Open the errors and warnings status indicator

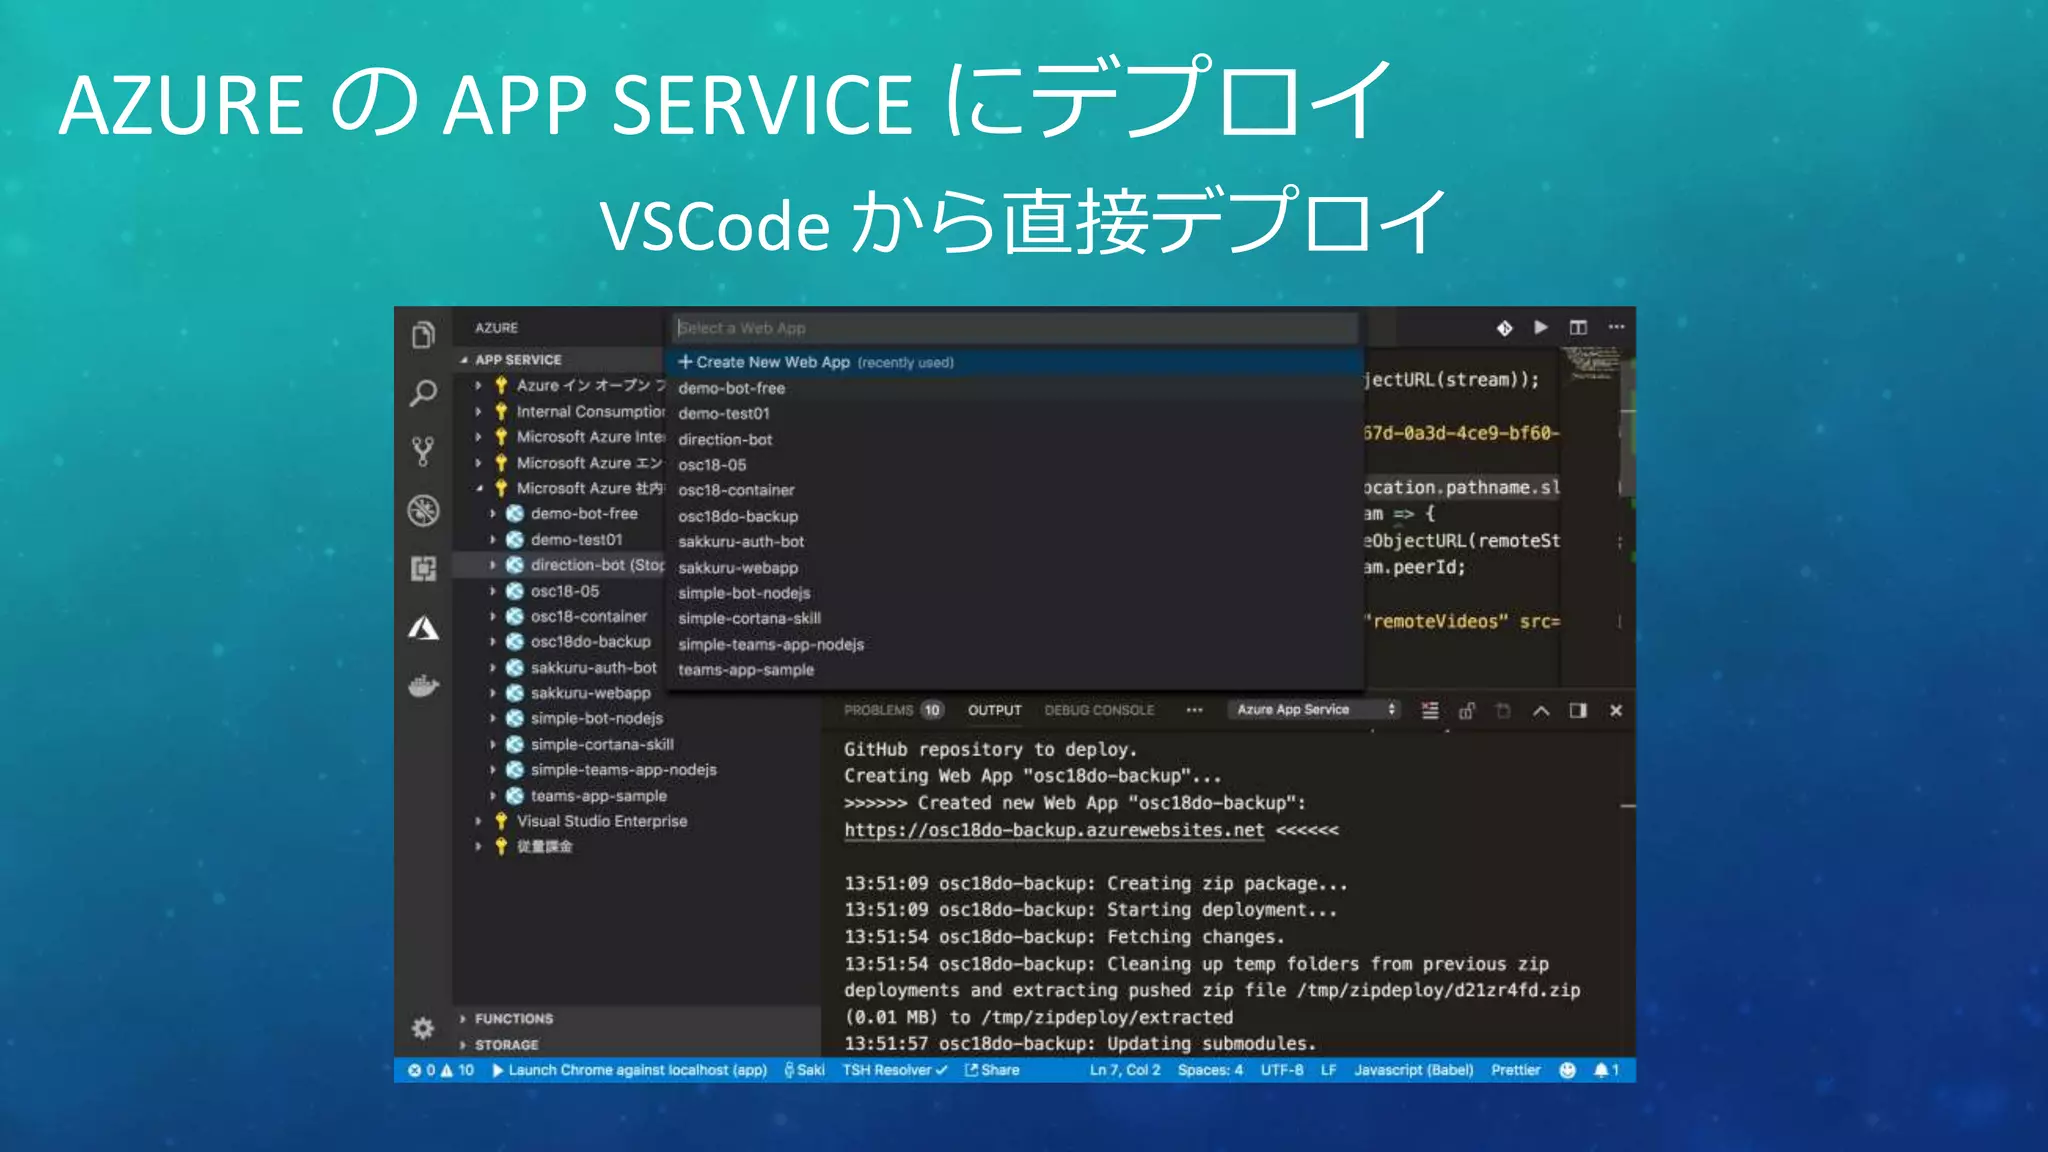point(441,1070)
